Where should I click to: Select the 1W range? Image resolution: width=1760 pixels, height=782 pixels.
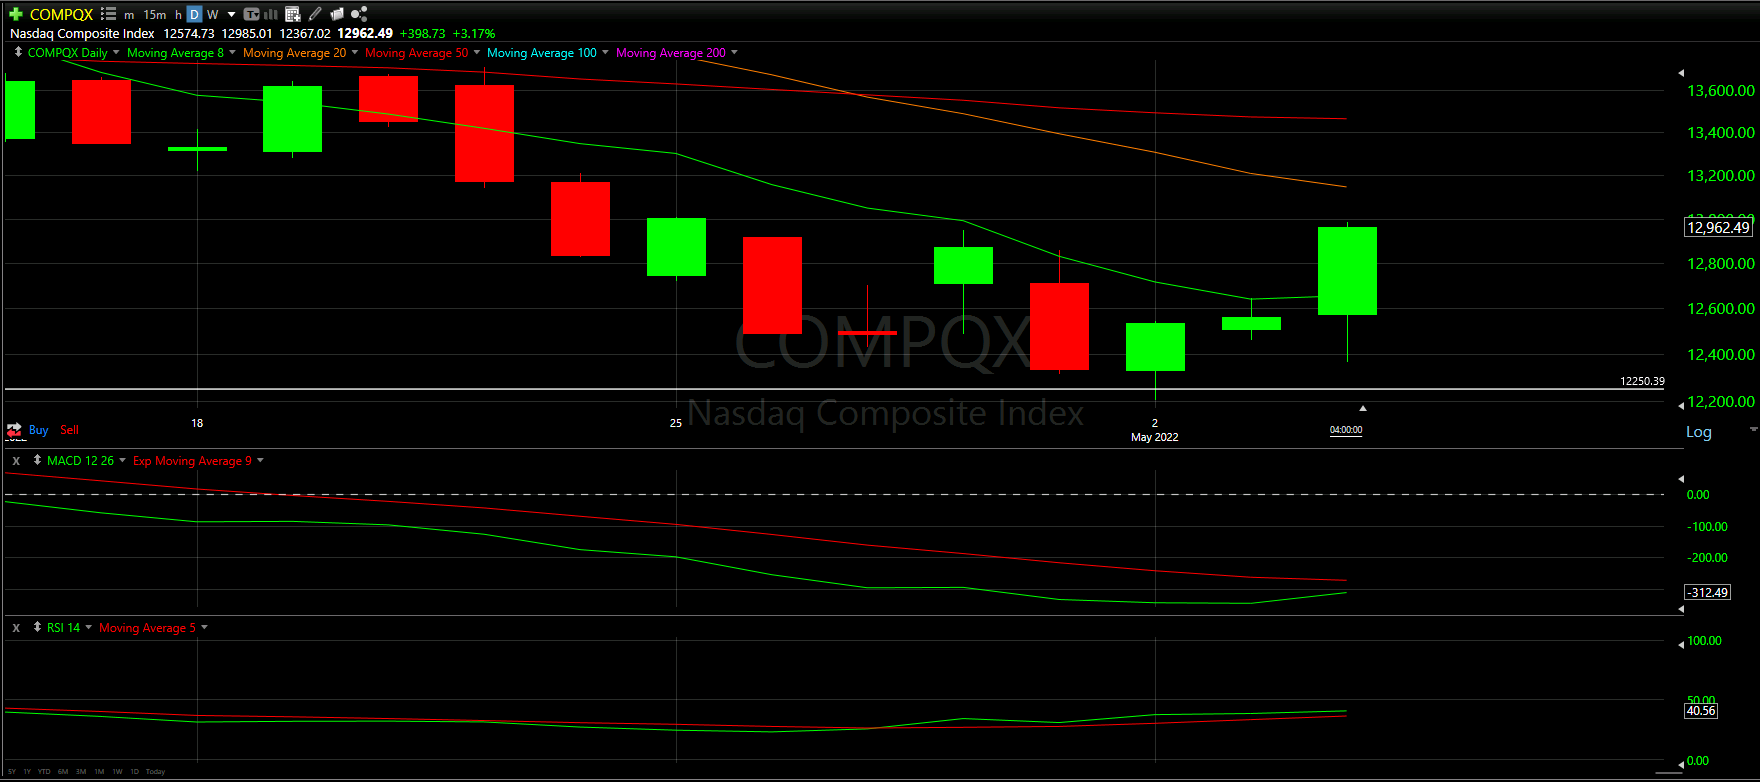coord(117,771)
